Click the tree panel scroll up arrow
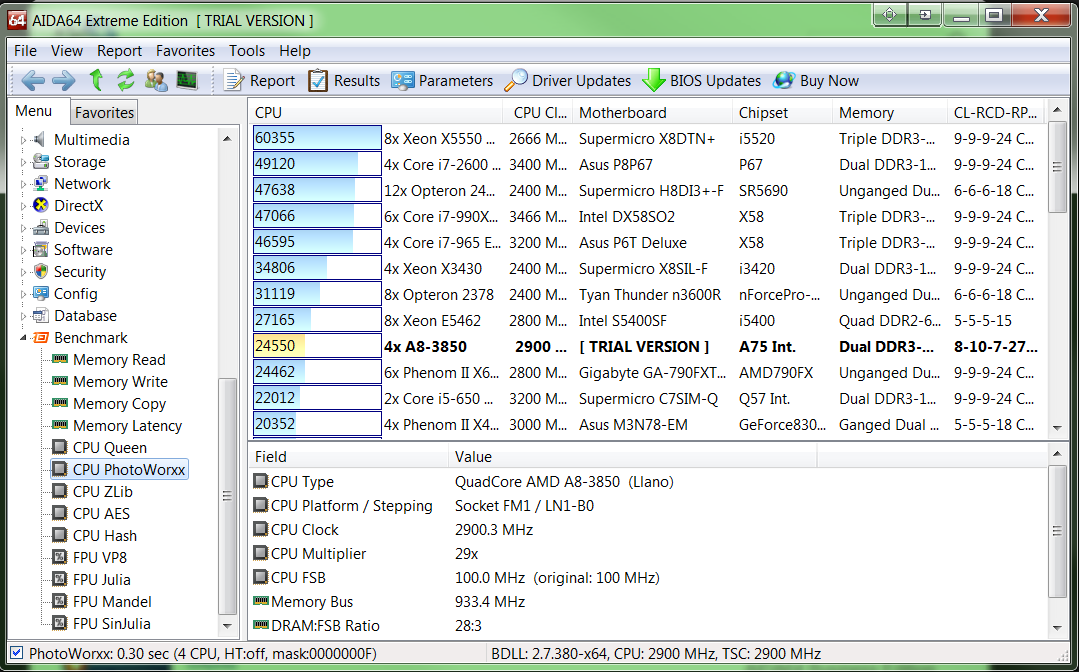Viewport: 1079px width, 672px height. tap(227, 139)
